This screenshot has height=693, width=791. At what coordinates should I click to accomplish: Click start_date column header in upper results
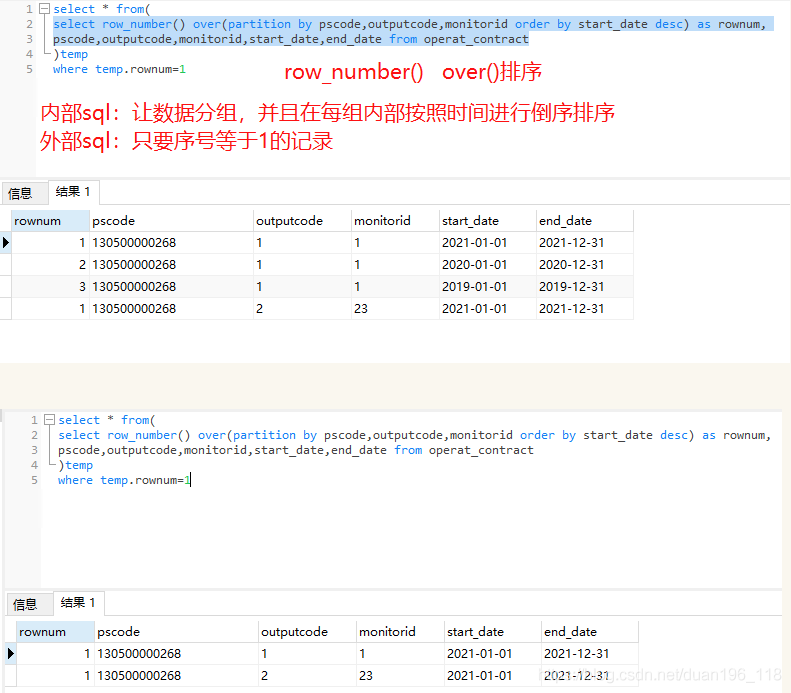[487, 221]
